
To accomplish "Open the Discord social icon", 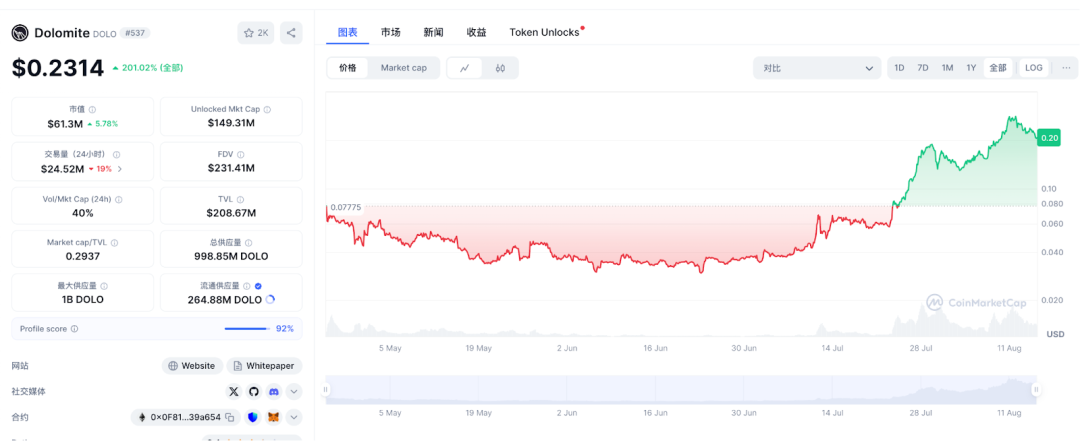I will tap(273, 391).
